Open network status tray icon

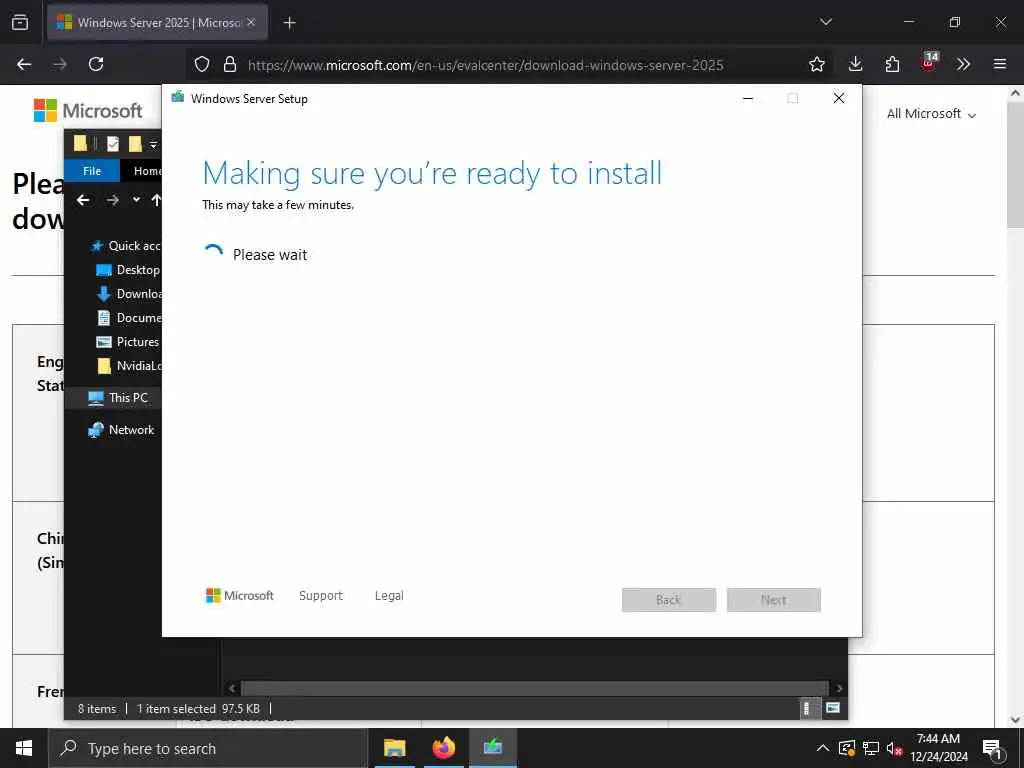[871, 748]
